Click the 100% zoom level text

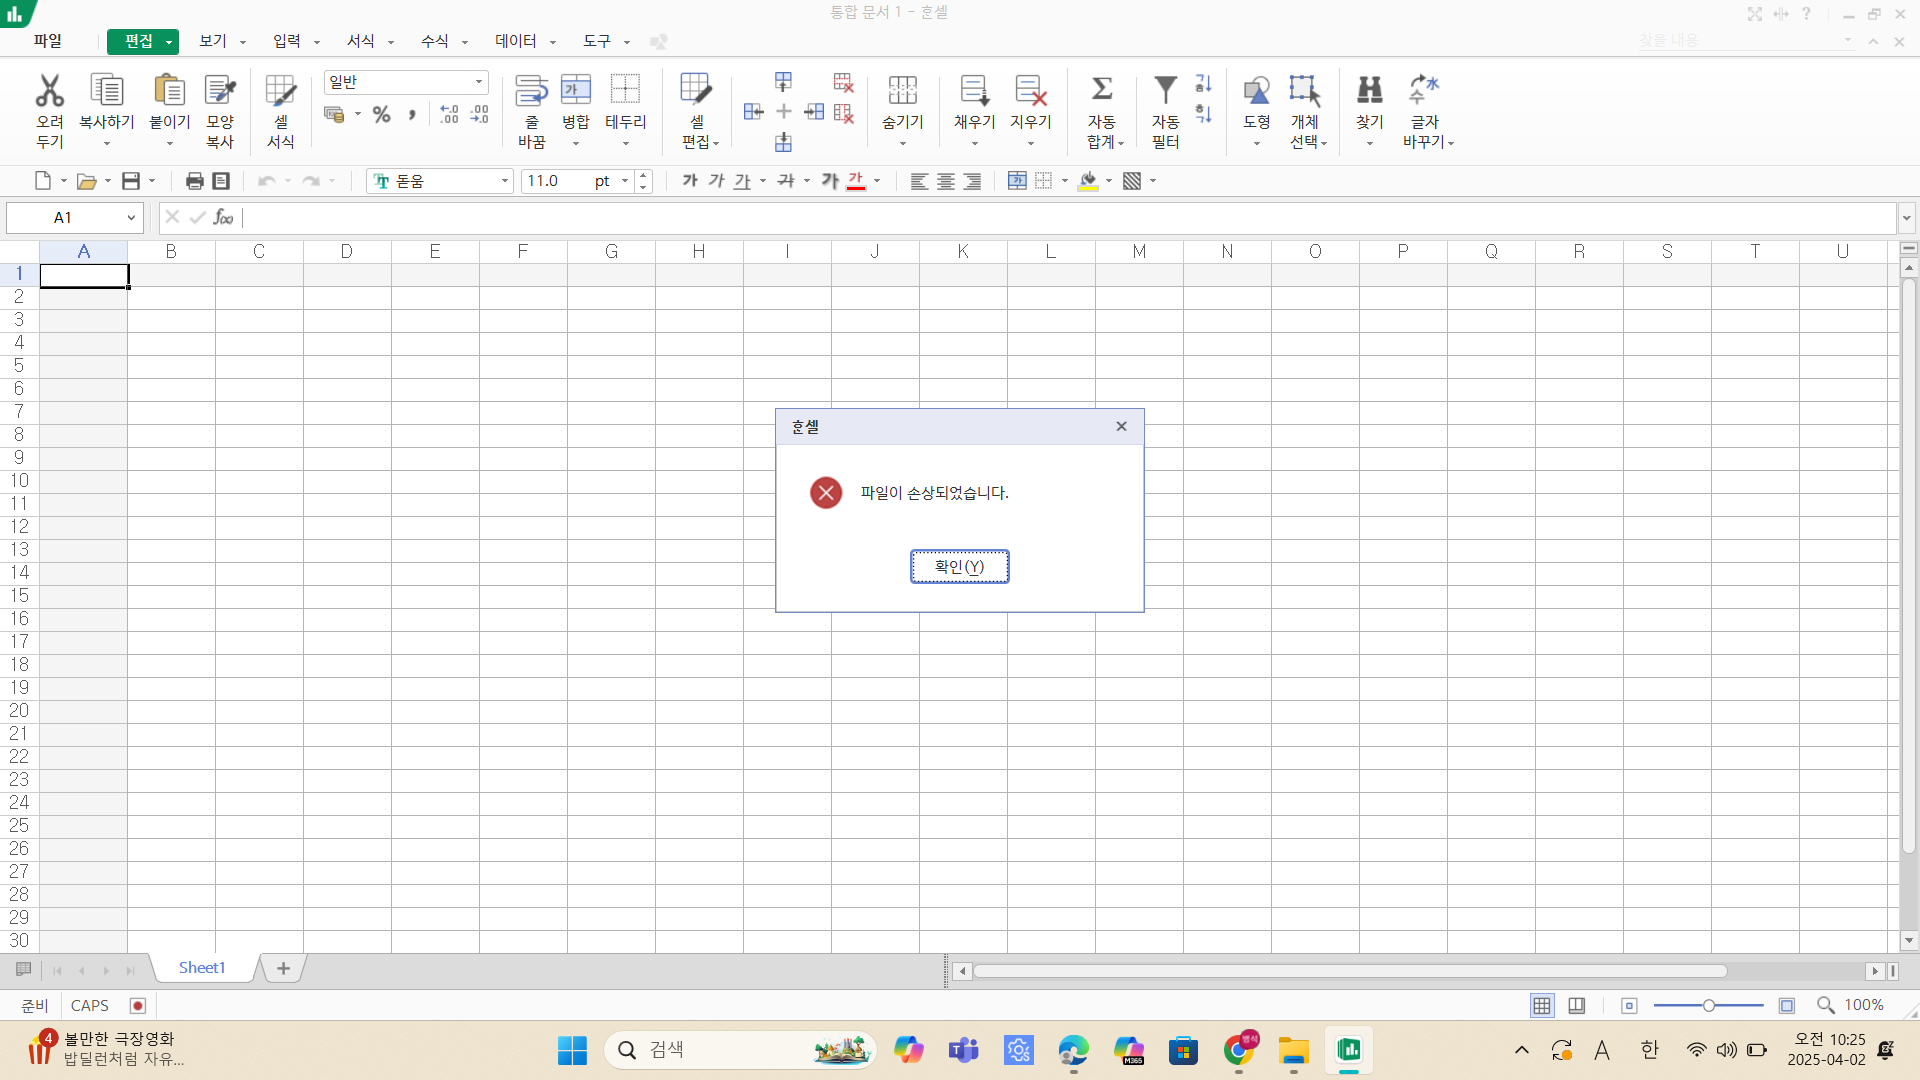point(1864,1005)
